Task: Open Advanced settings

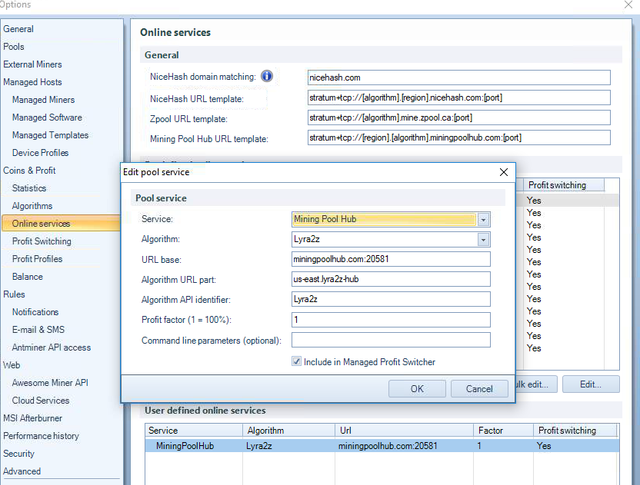Action: (22, 471)
